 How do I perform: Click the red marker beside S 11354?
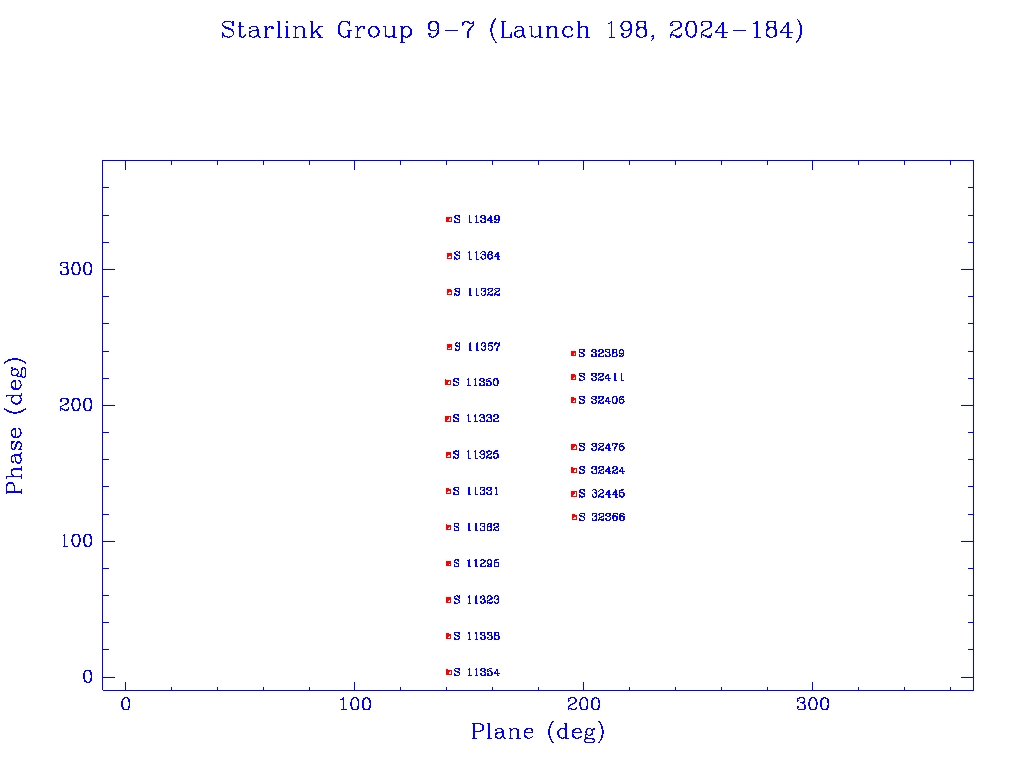[x=449, y=672]
